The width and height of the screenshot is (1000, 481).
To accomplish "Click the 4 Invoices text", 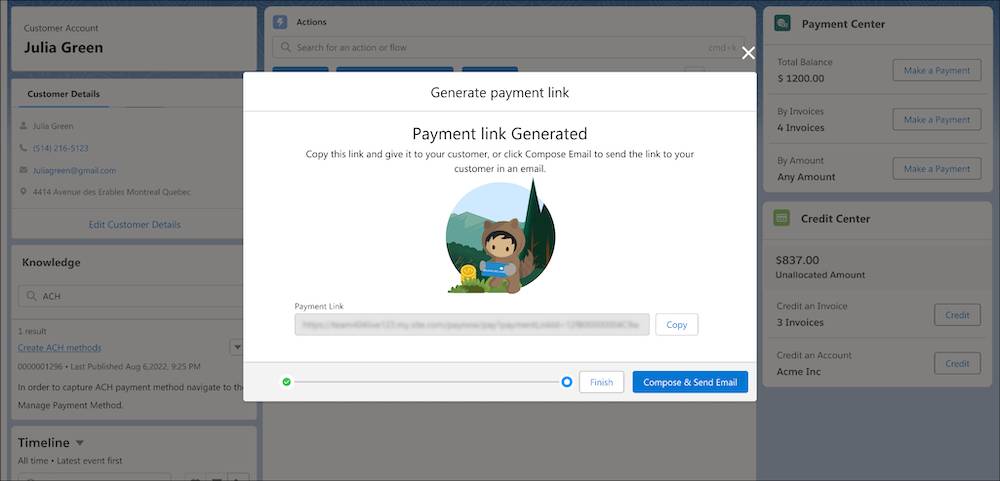I will 801,128.
